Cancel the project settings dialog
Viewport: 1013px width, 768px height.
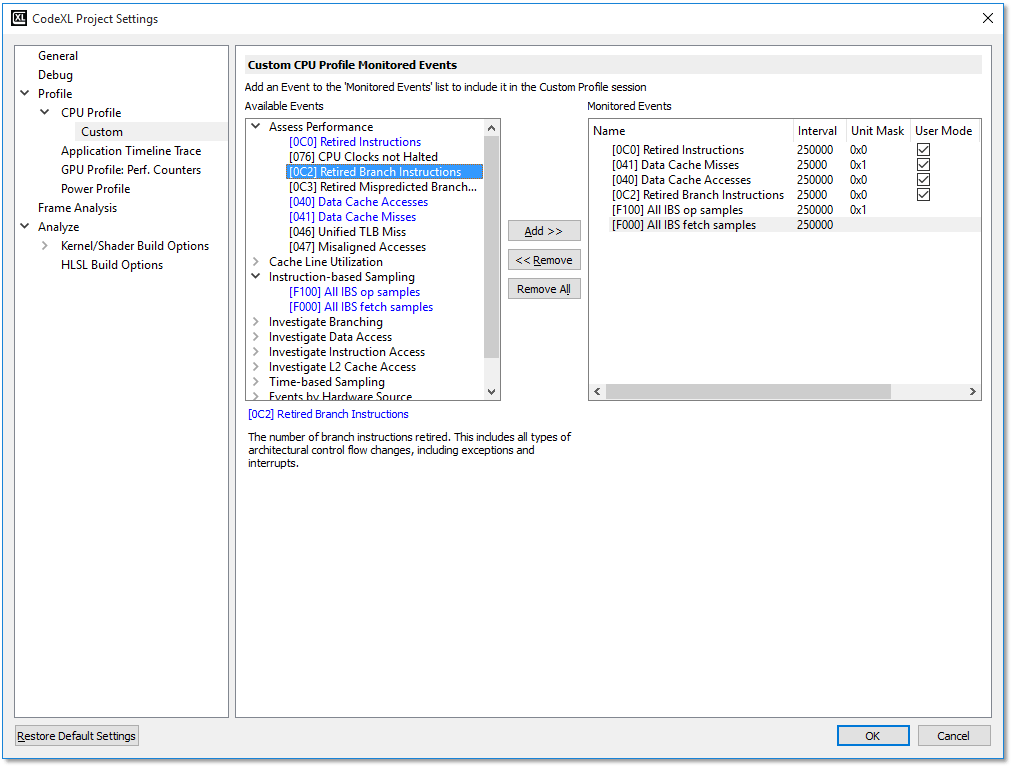tap(954, 736)
